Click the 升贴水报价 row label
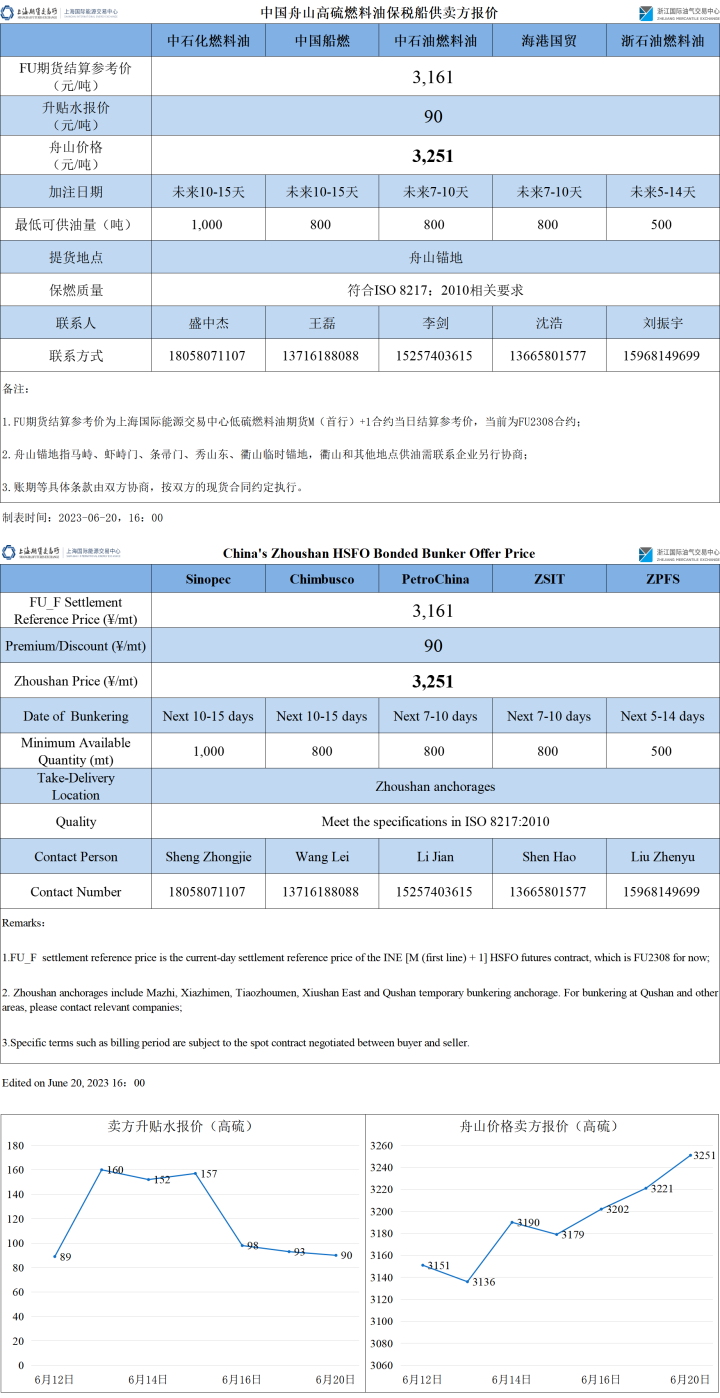The height and width of the screenshot is (1398, 720). point(76,116)
